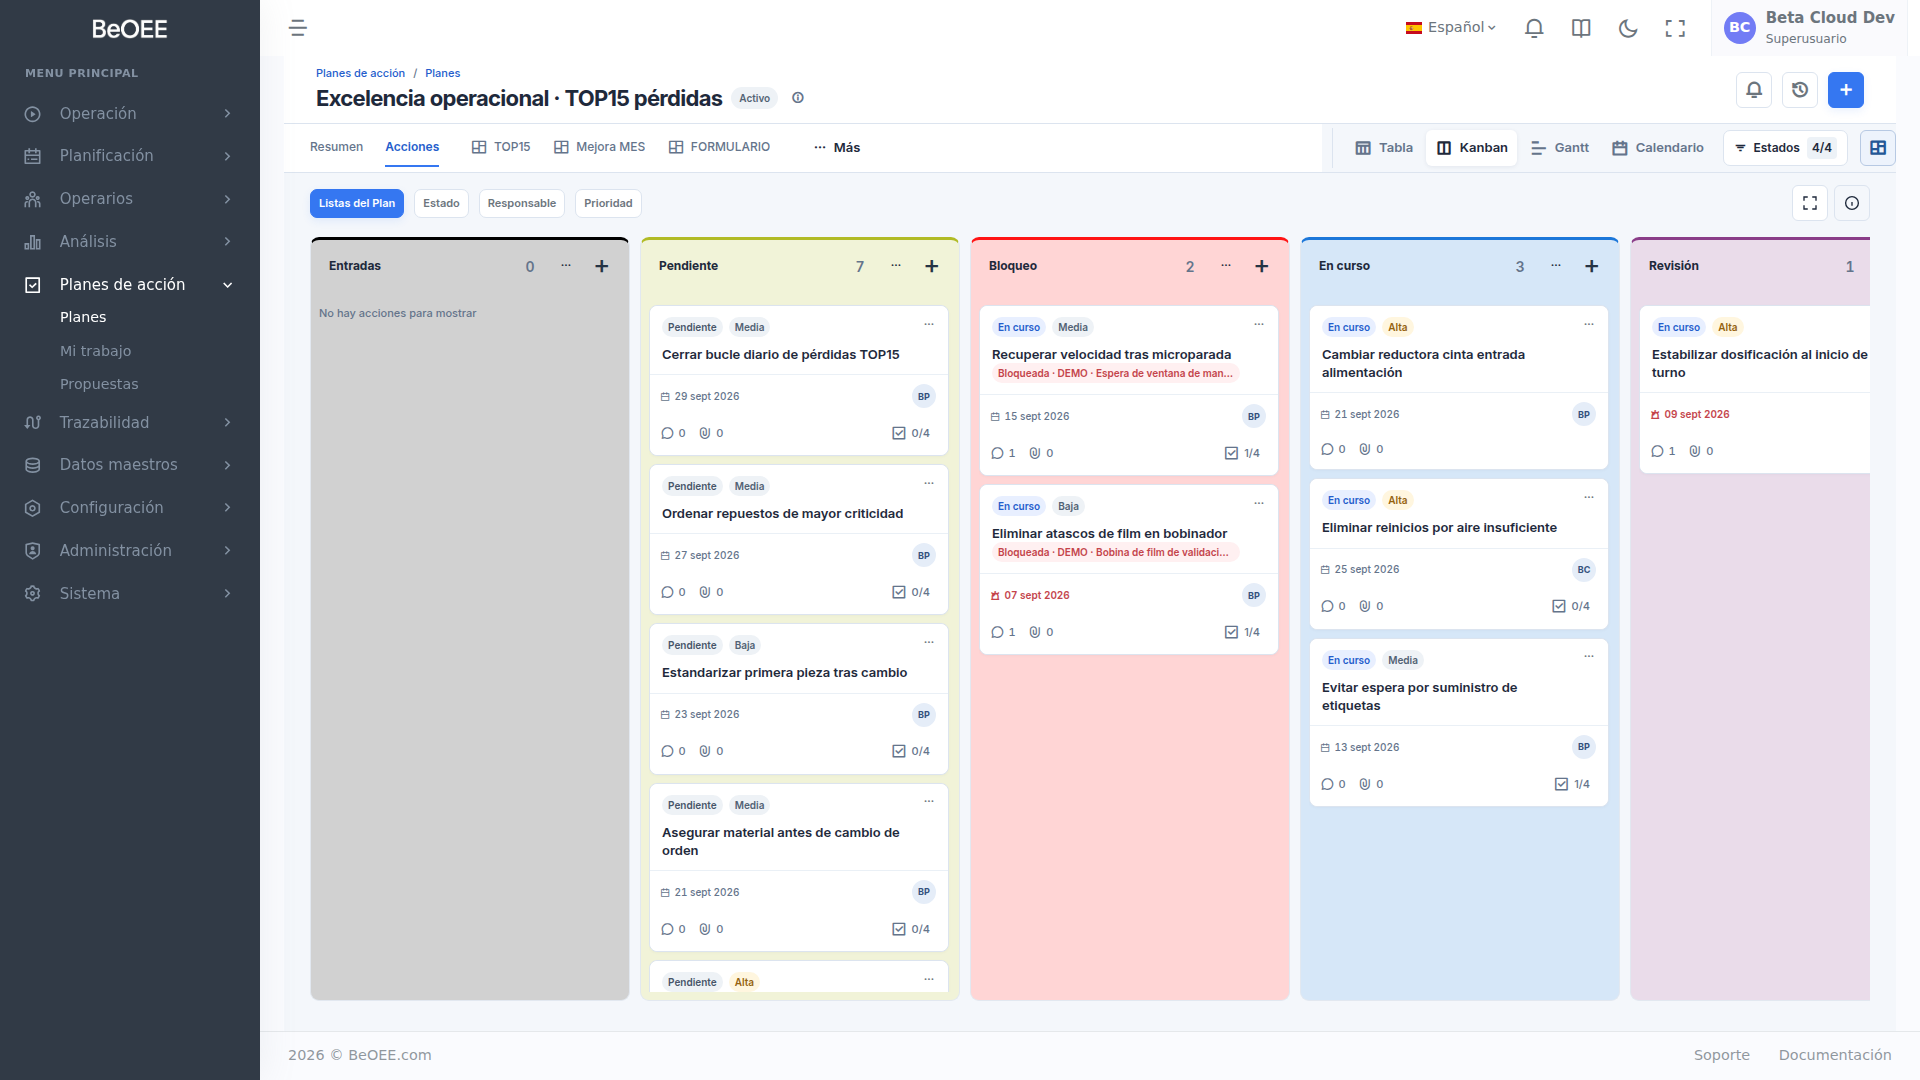Collapse Planes de acción sidebar menu

130,285
